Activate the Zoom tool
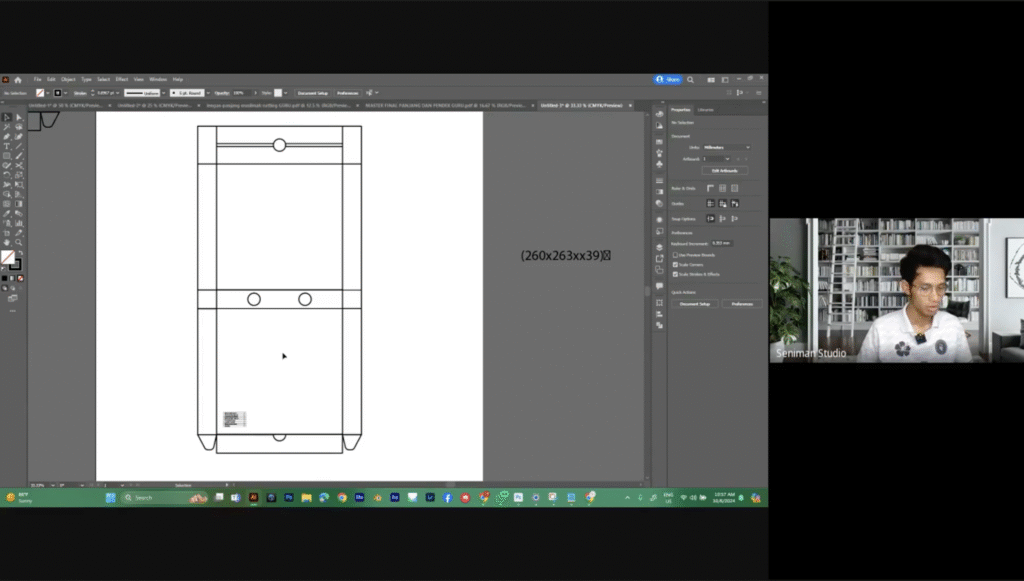This screenshot has width=1024, height=581. click(18, 242)
